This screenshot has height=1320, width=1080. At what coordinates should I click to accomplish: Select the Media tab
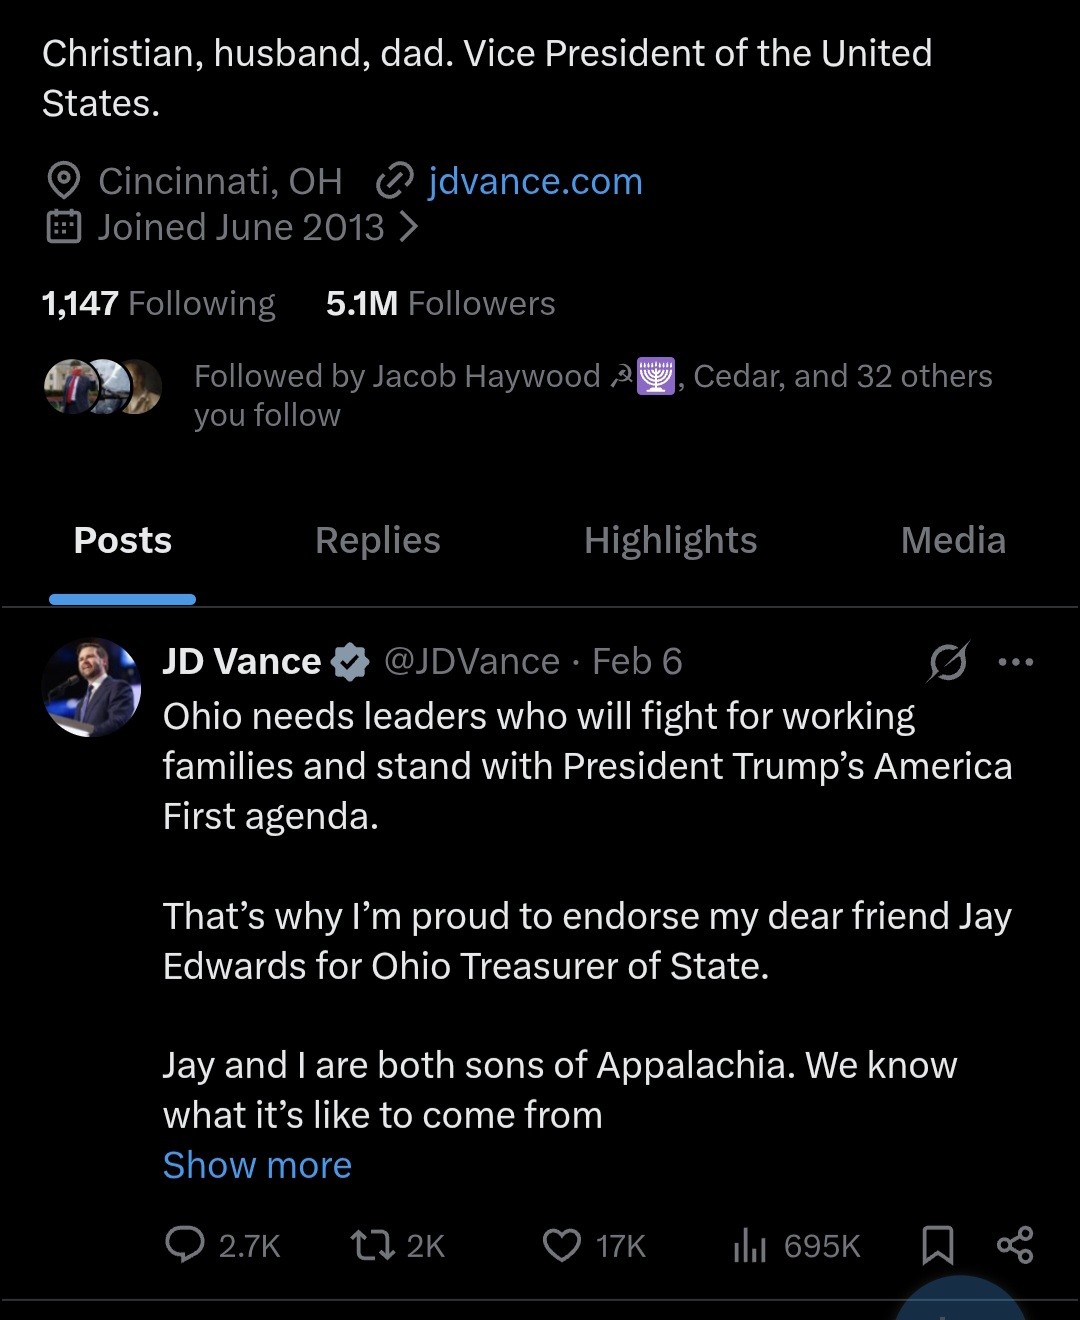pos(952,540)
